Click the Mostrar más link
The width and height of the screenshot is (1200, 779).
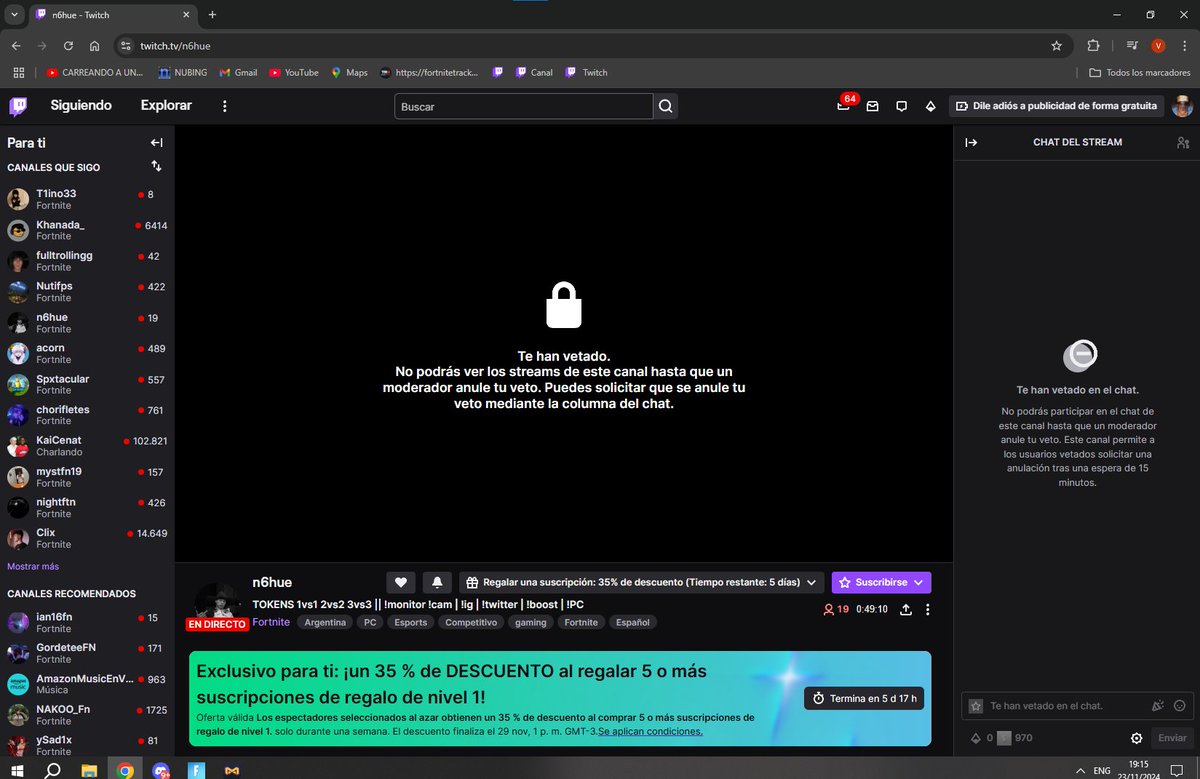(33, 567)
